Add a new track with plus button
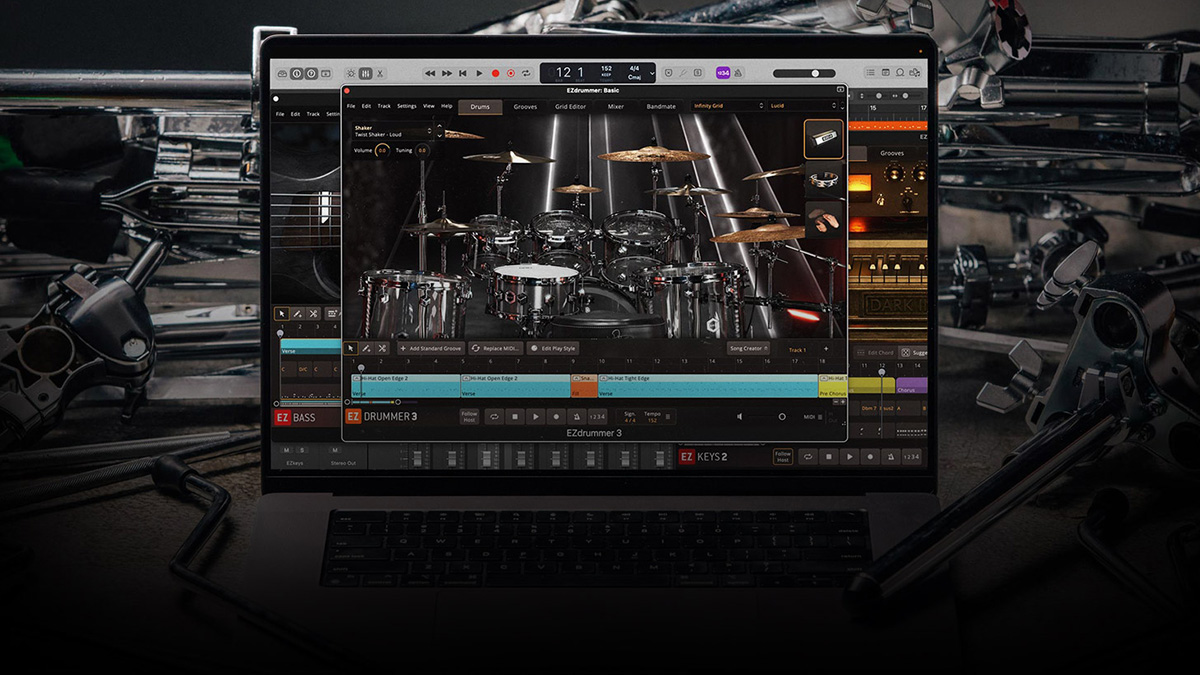 pos(826,349)
